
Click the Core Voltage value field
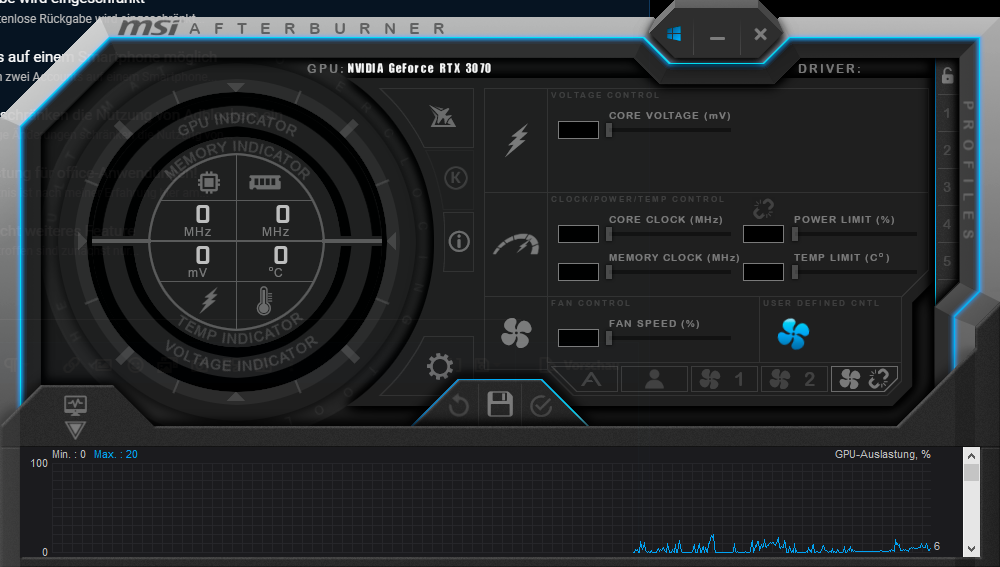point(578,130)
